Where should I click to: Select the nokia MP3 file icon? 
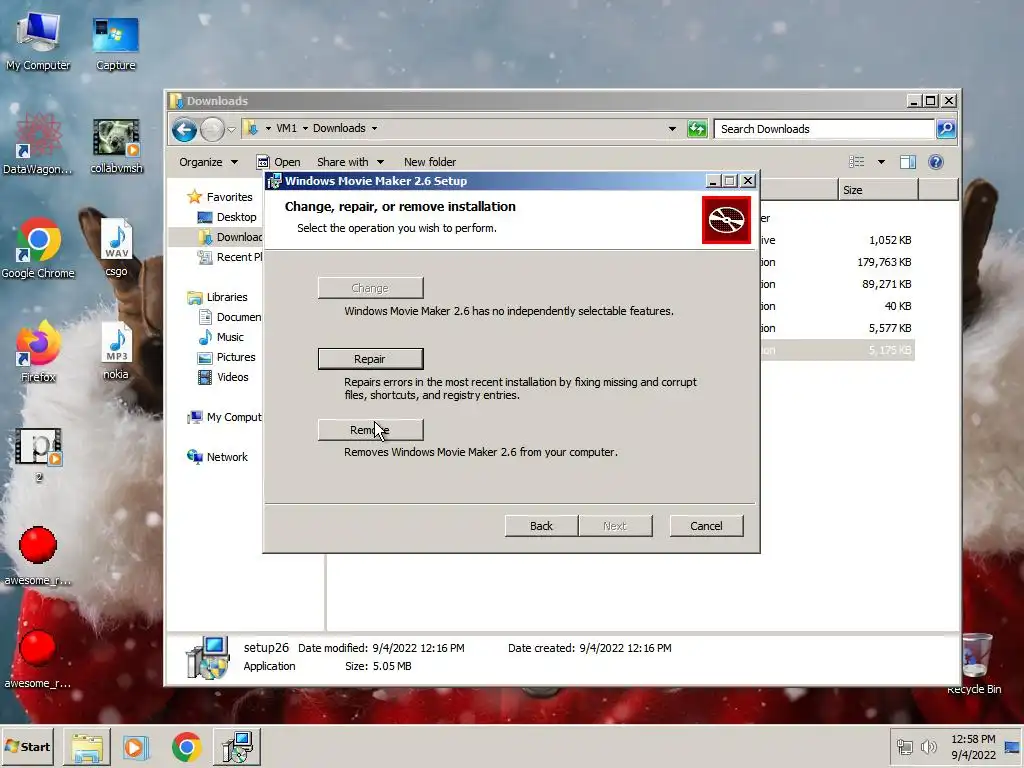tap(116, 351)
